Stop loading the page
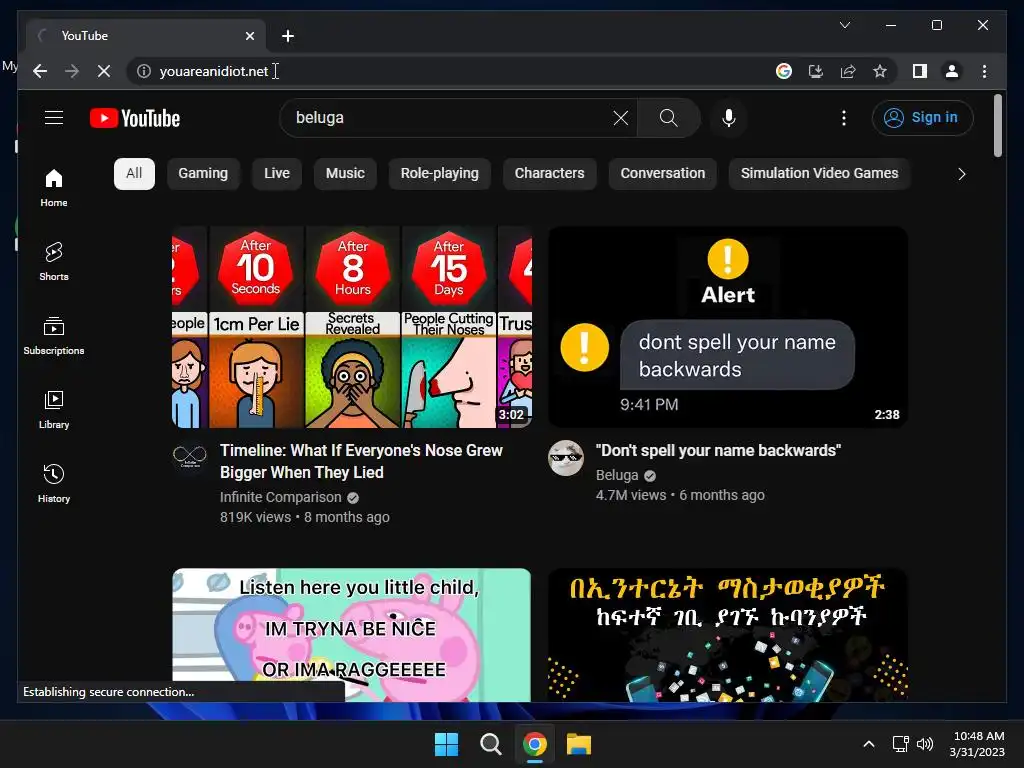This screenshot has height=768, width=1024. (104, 71)
